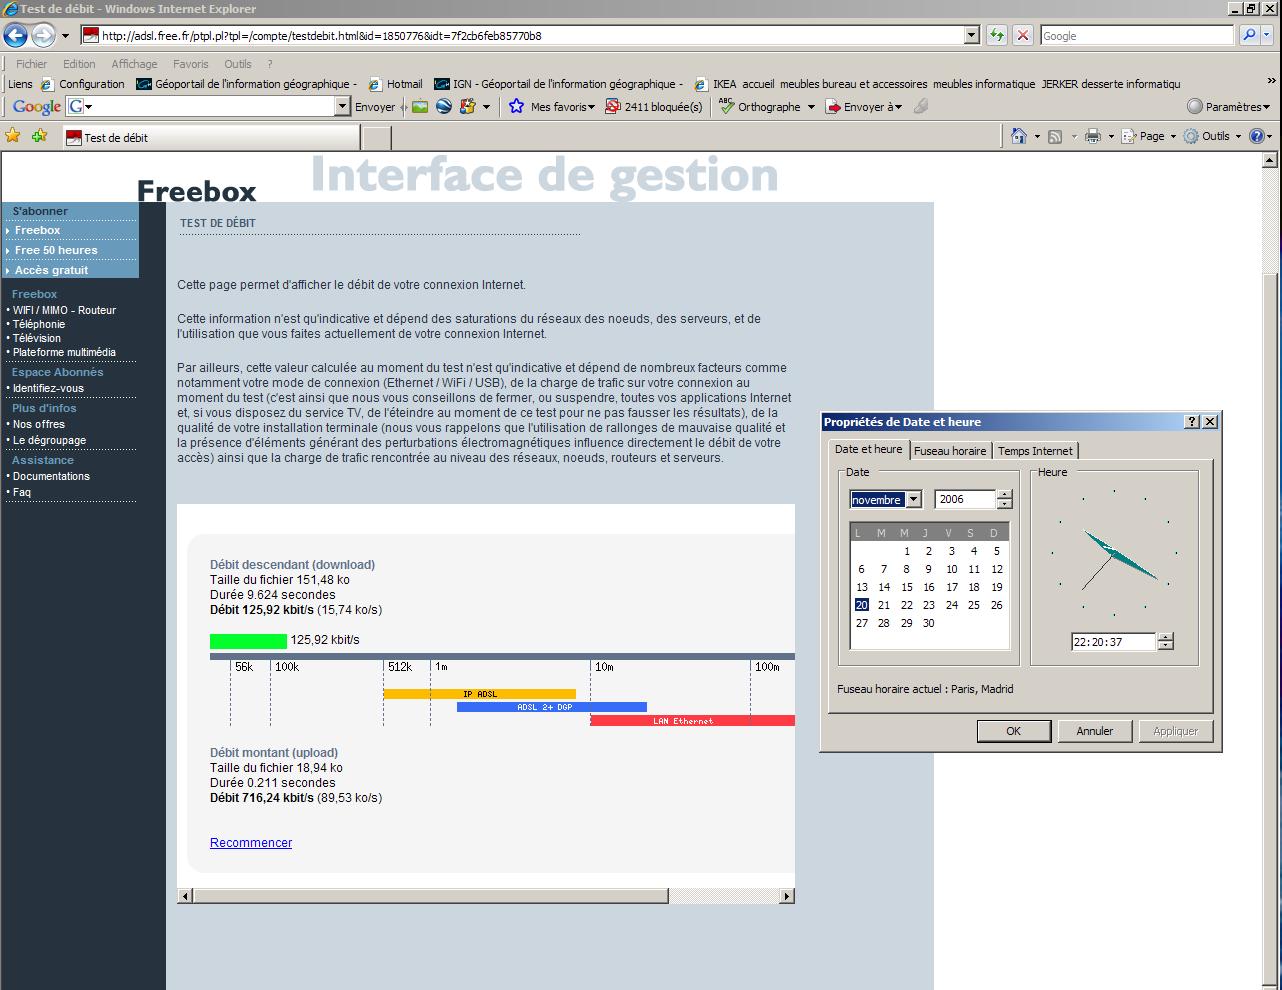The width and height of the screenshot is (1282, 990).
Task: Open the Outils command bar dropdown
Action: (1211, 136)
